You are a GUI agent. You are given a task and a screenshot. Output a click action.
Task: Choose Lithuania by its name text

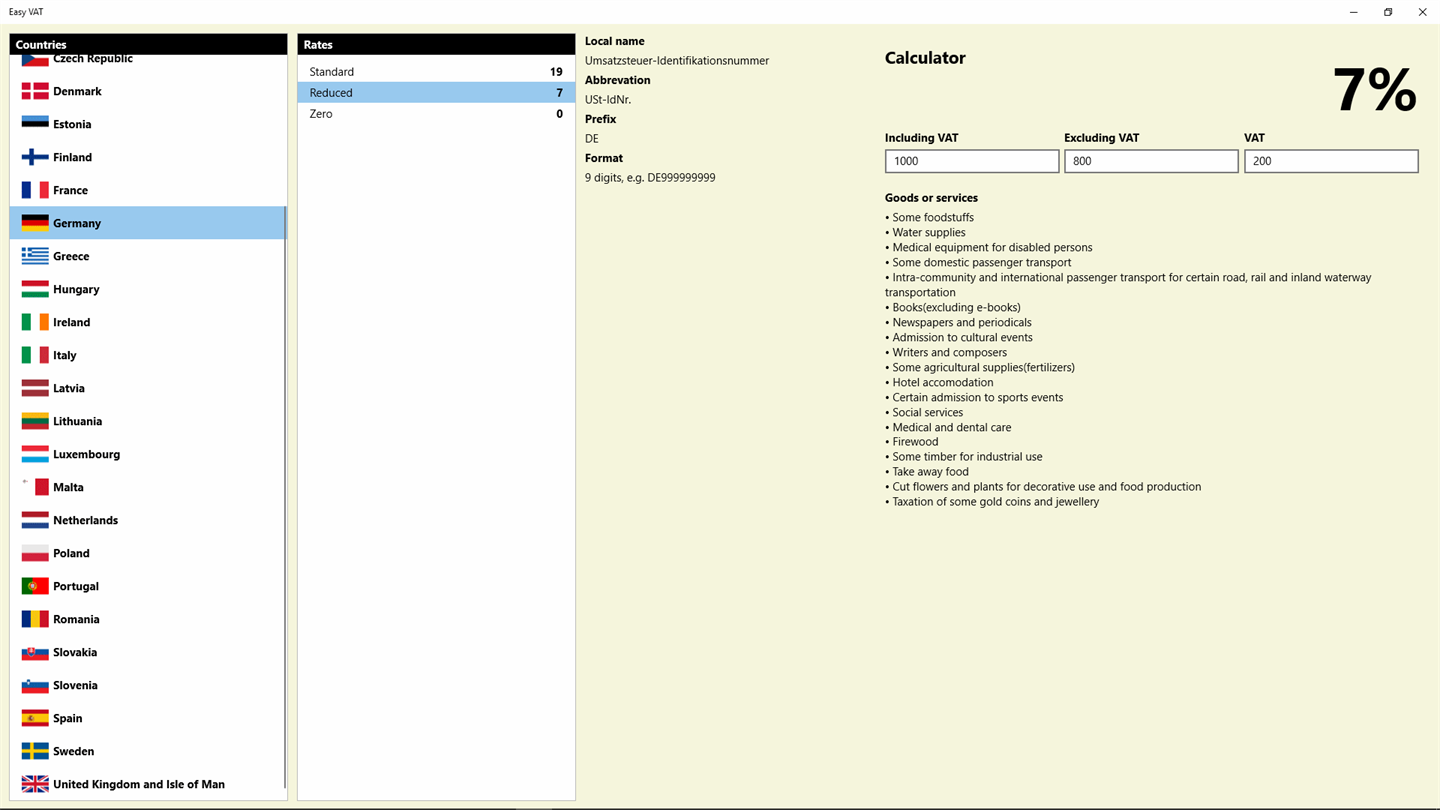pyautogui.click(x=77, y=421)
